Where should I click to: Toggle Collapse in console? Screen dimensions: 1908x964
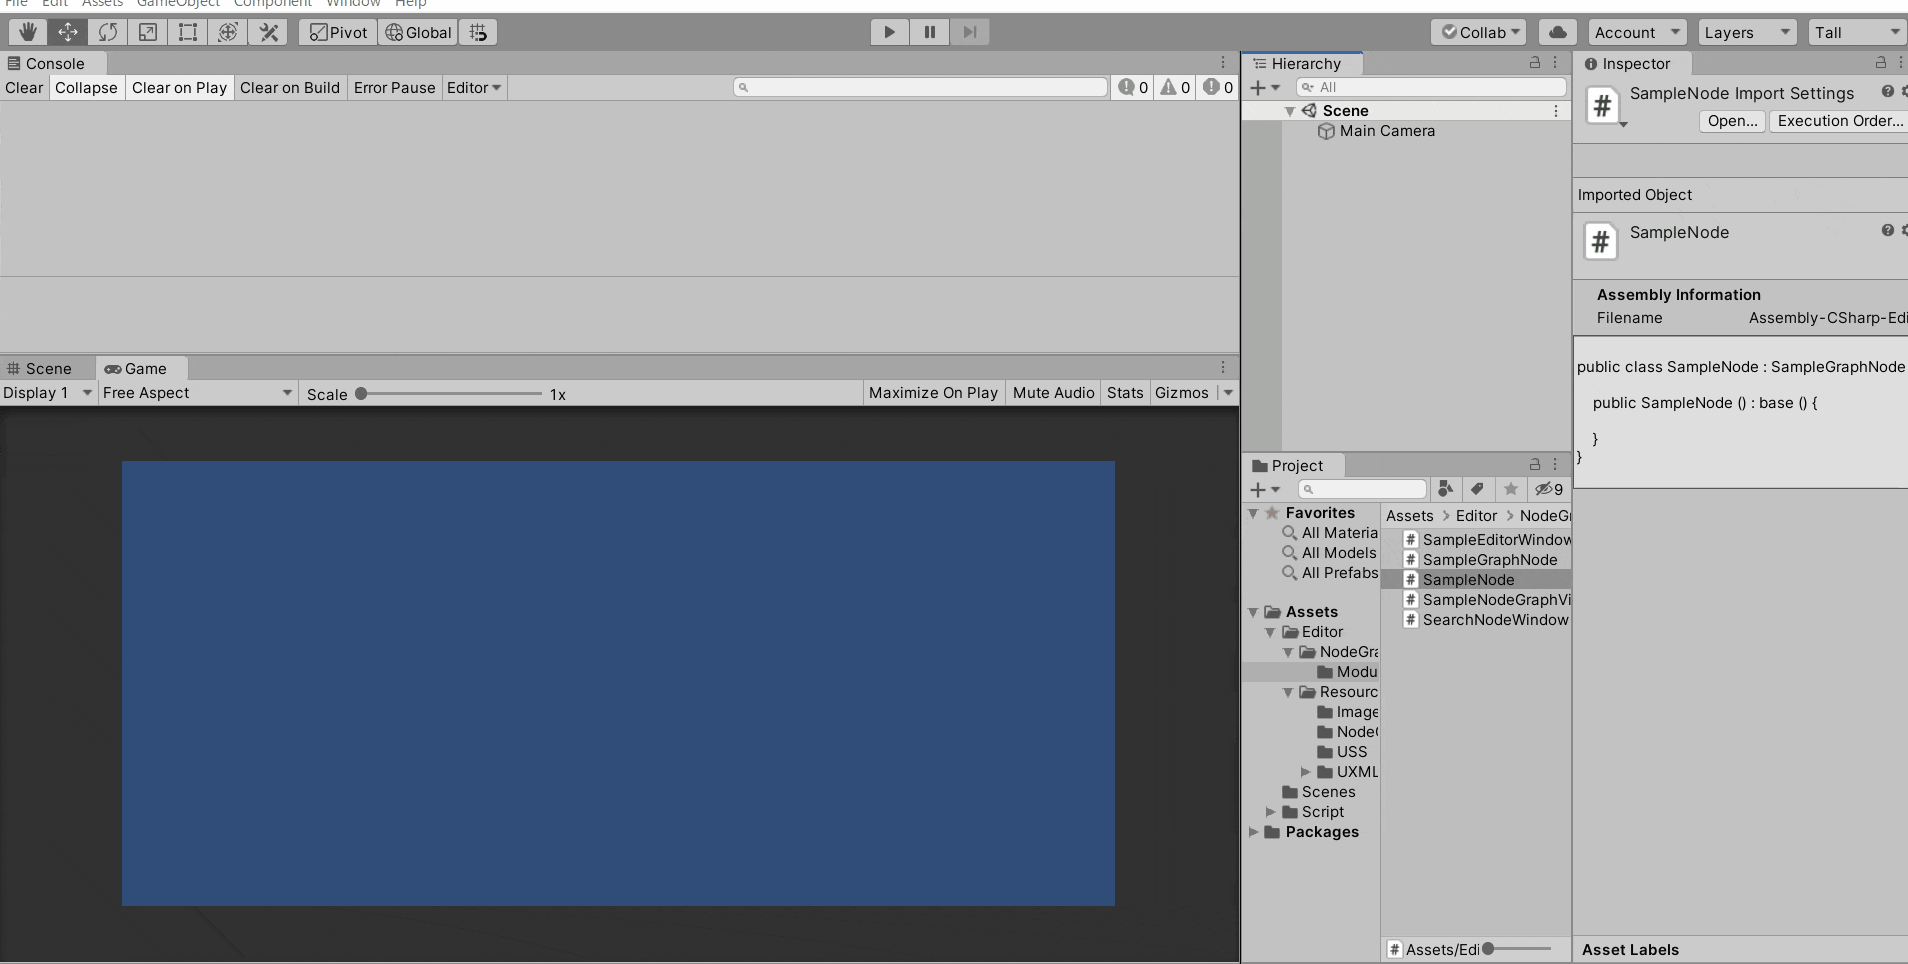[x=86, y=87]
